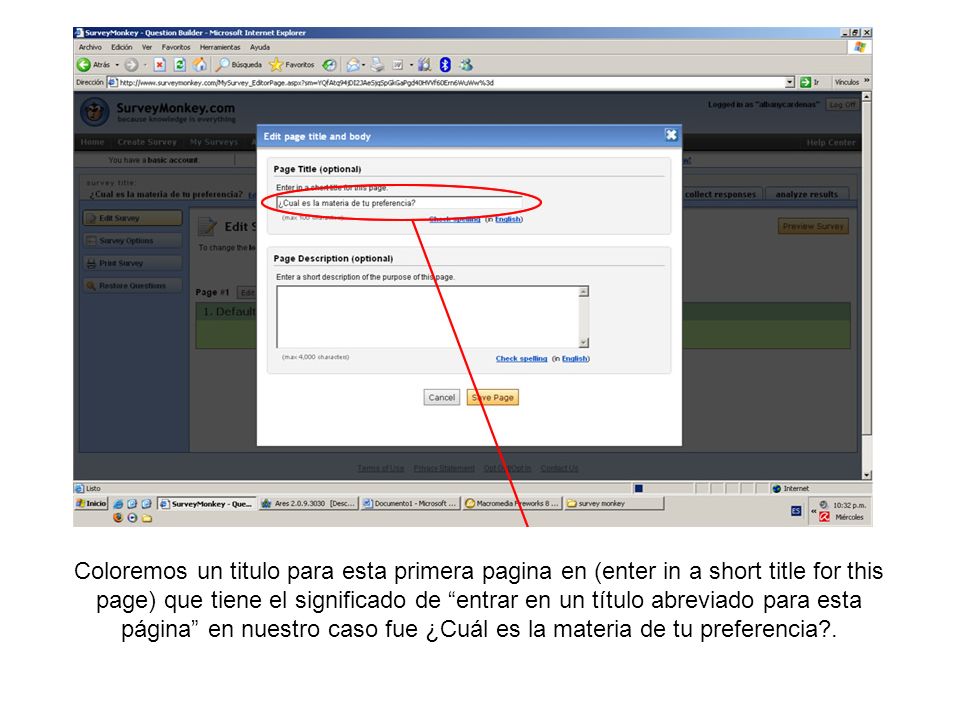Viewport: 960px width, 720px height.
Task: Switch to Documento1 - Microsoft taskbar item
Action: coord(409,503)
